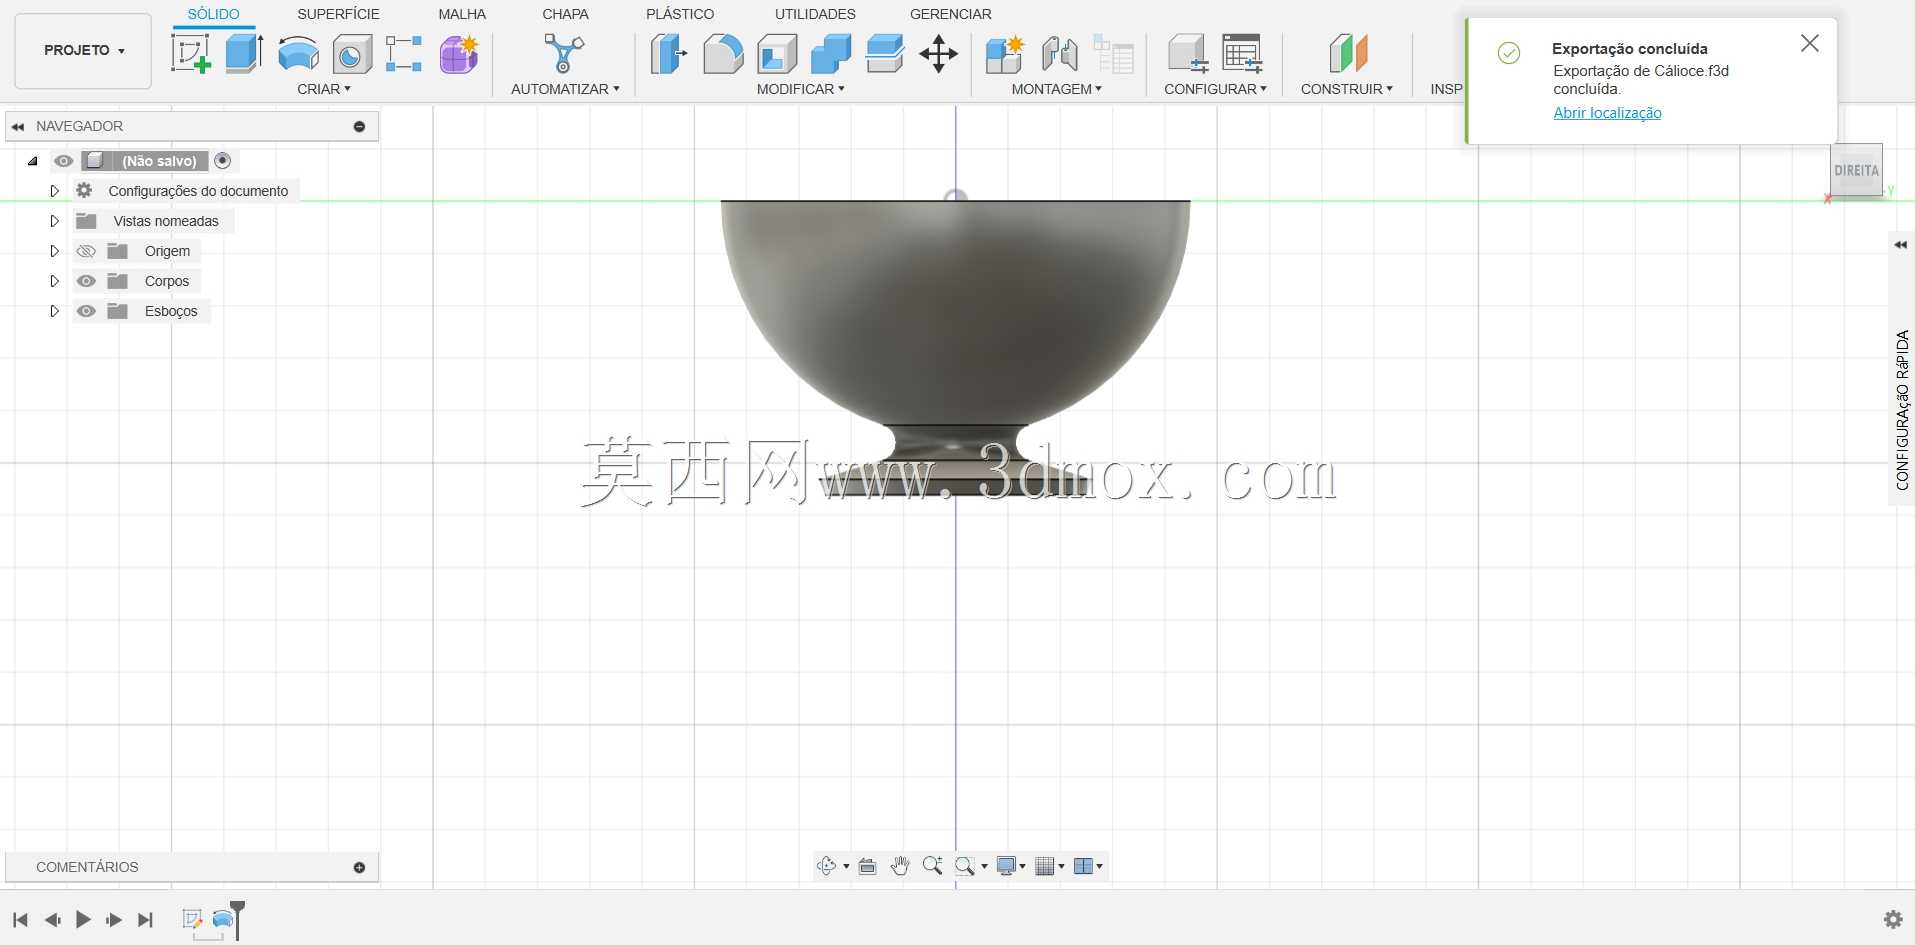Screen dimensions: 1915x945
Task: Show the Origem folder
Action: (87, 251)
